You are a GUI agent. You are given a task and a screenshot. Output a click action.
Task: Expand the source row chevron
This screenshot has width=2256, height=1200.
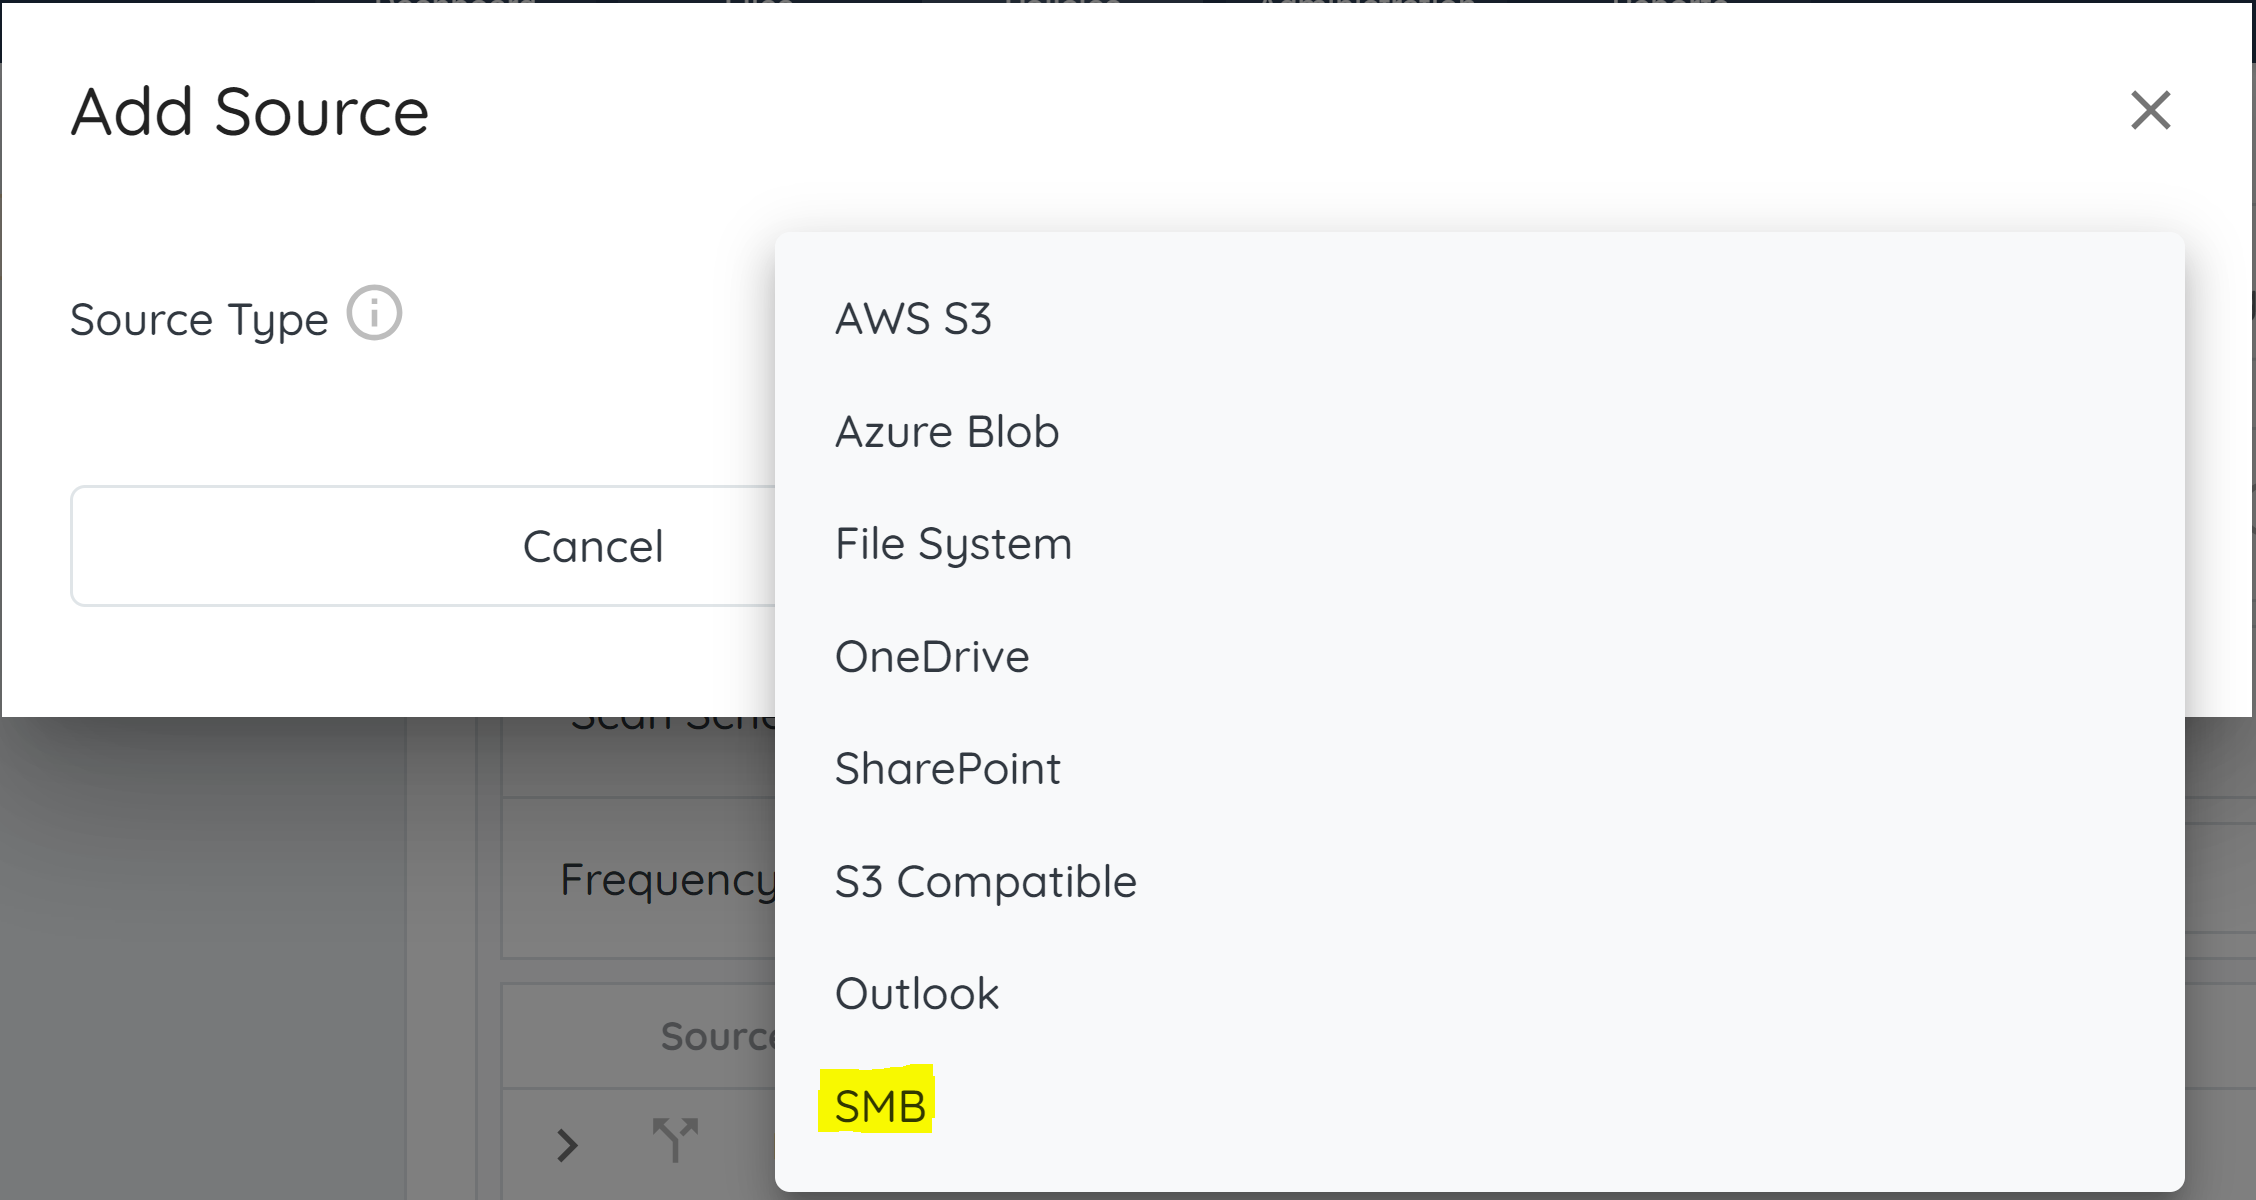(567, 1145)
